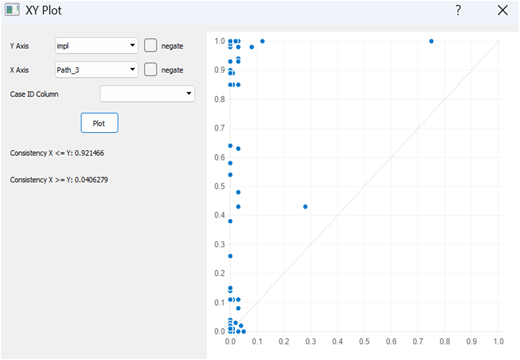Close the XY Plot dialog

click(503, 10)
